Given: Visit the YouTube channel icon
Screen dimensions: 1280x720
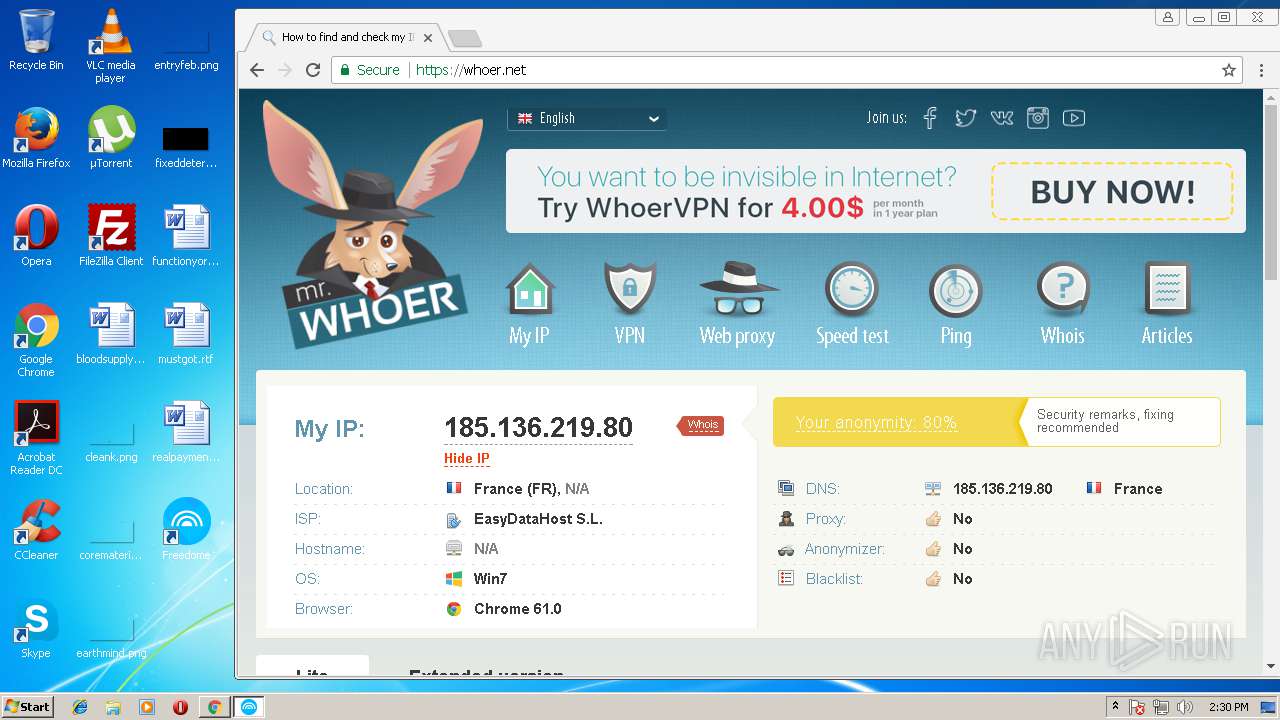Looking at the screenshot, I should (1074, 118).
